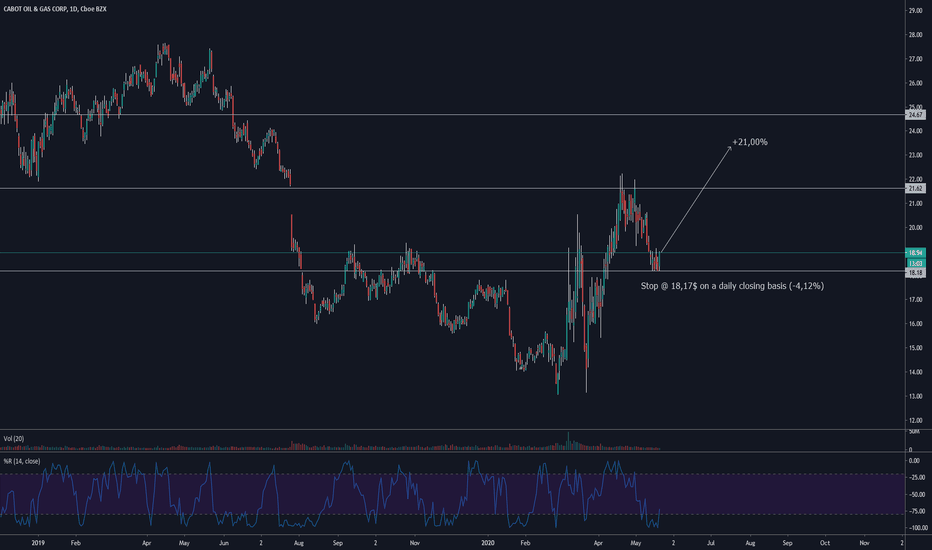
Task: Select the %R (14, close) indicator label
Action: pyautogui.click(x=22, y=461)
